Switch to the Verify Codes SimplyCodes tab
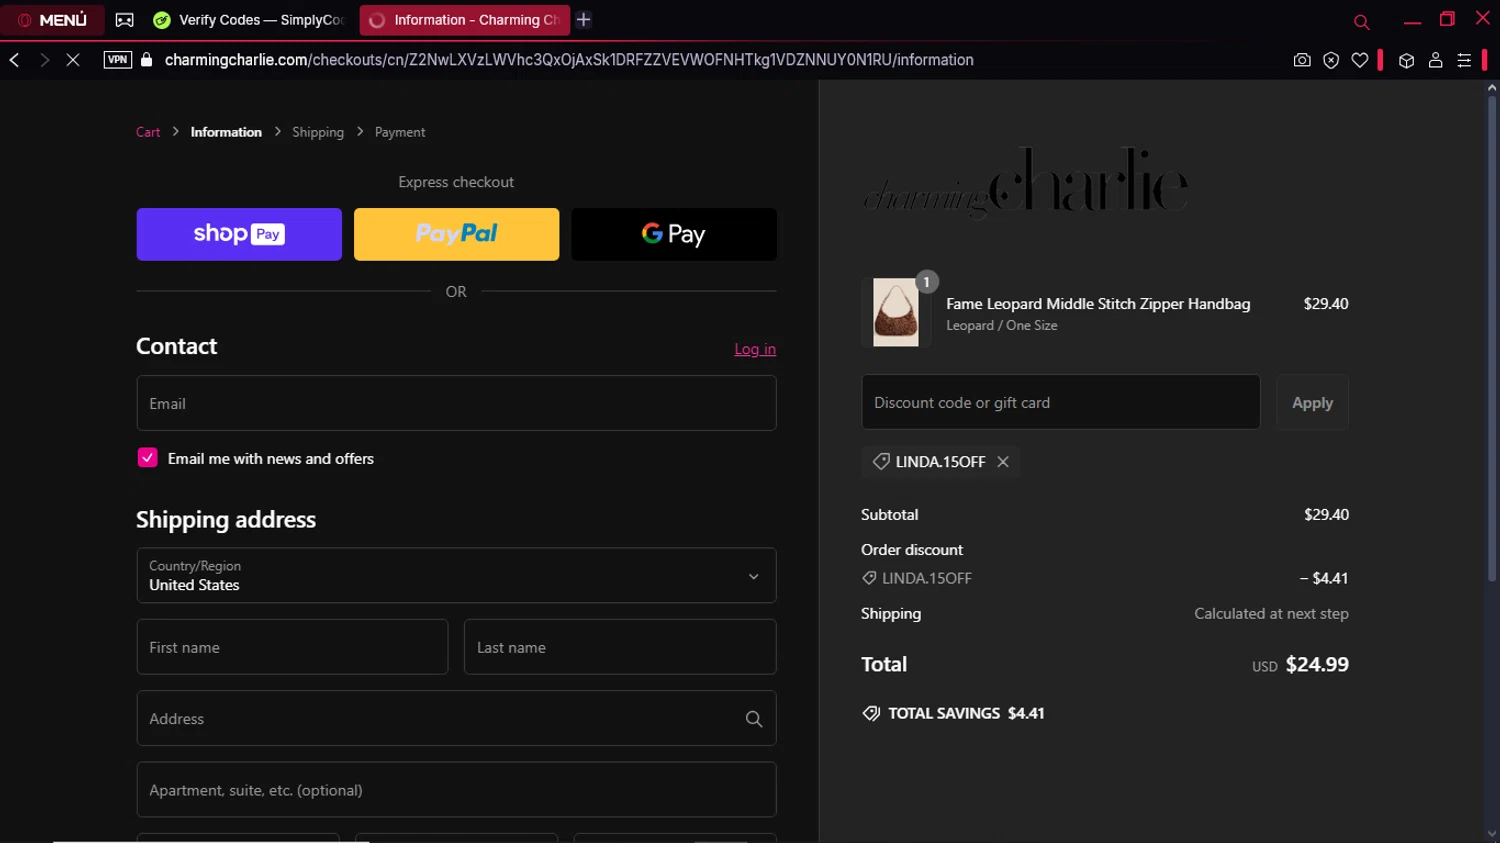The image size is (1500, 843). [249, 20]
